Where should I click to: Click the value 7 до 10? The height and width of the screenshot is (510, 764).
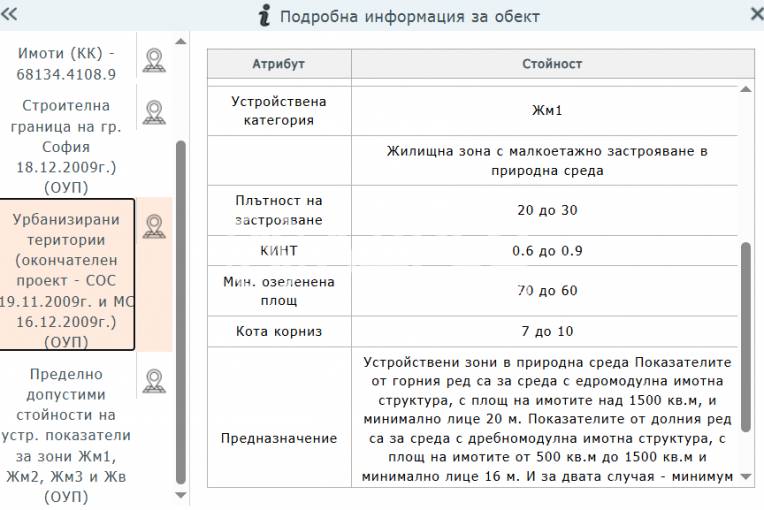pyautogui.click(x=547, y=332)
